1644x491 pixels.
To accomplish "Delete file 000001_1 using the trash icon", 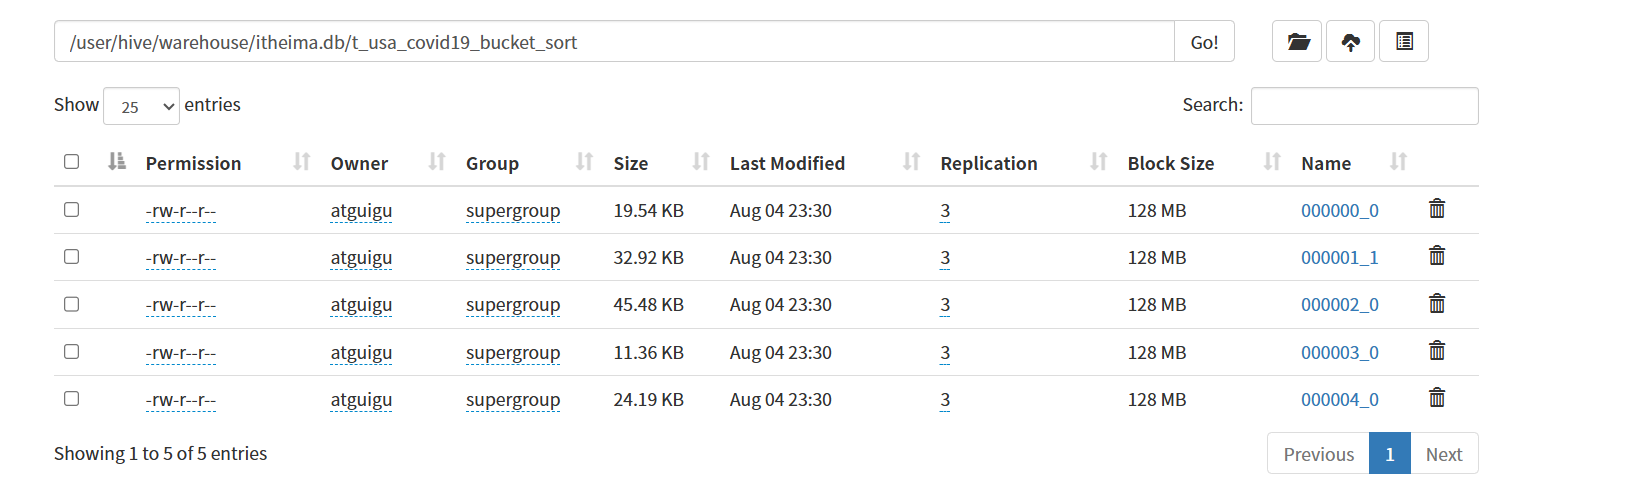I will (1437, 255).
